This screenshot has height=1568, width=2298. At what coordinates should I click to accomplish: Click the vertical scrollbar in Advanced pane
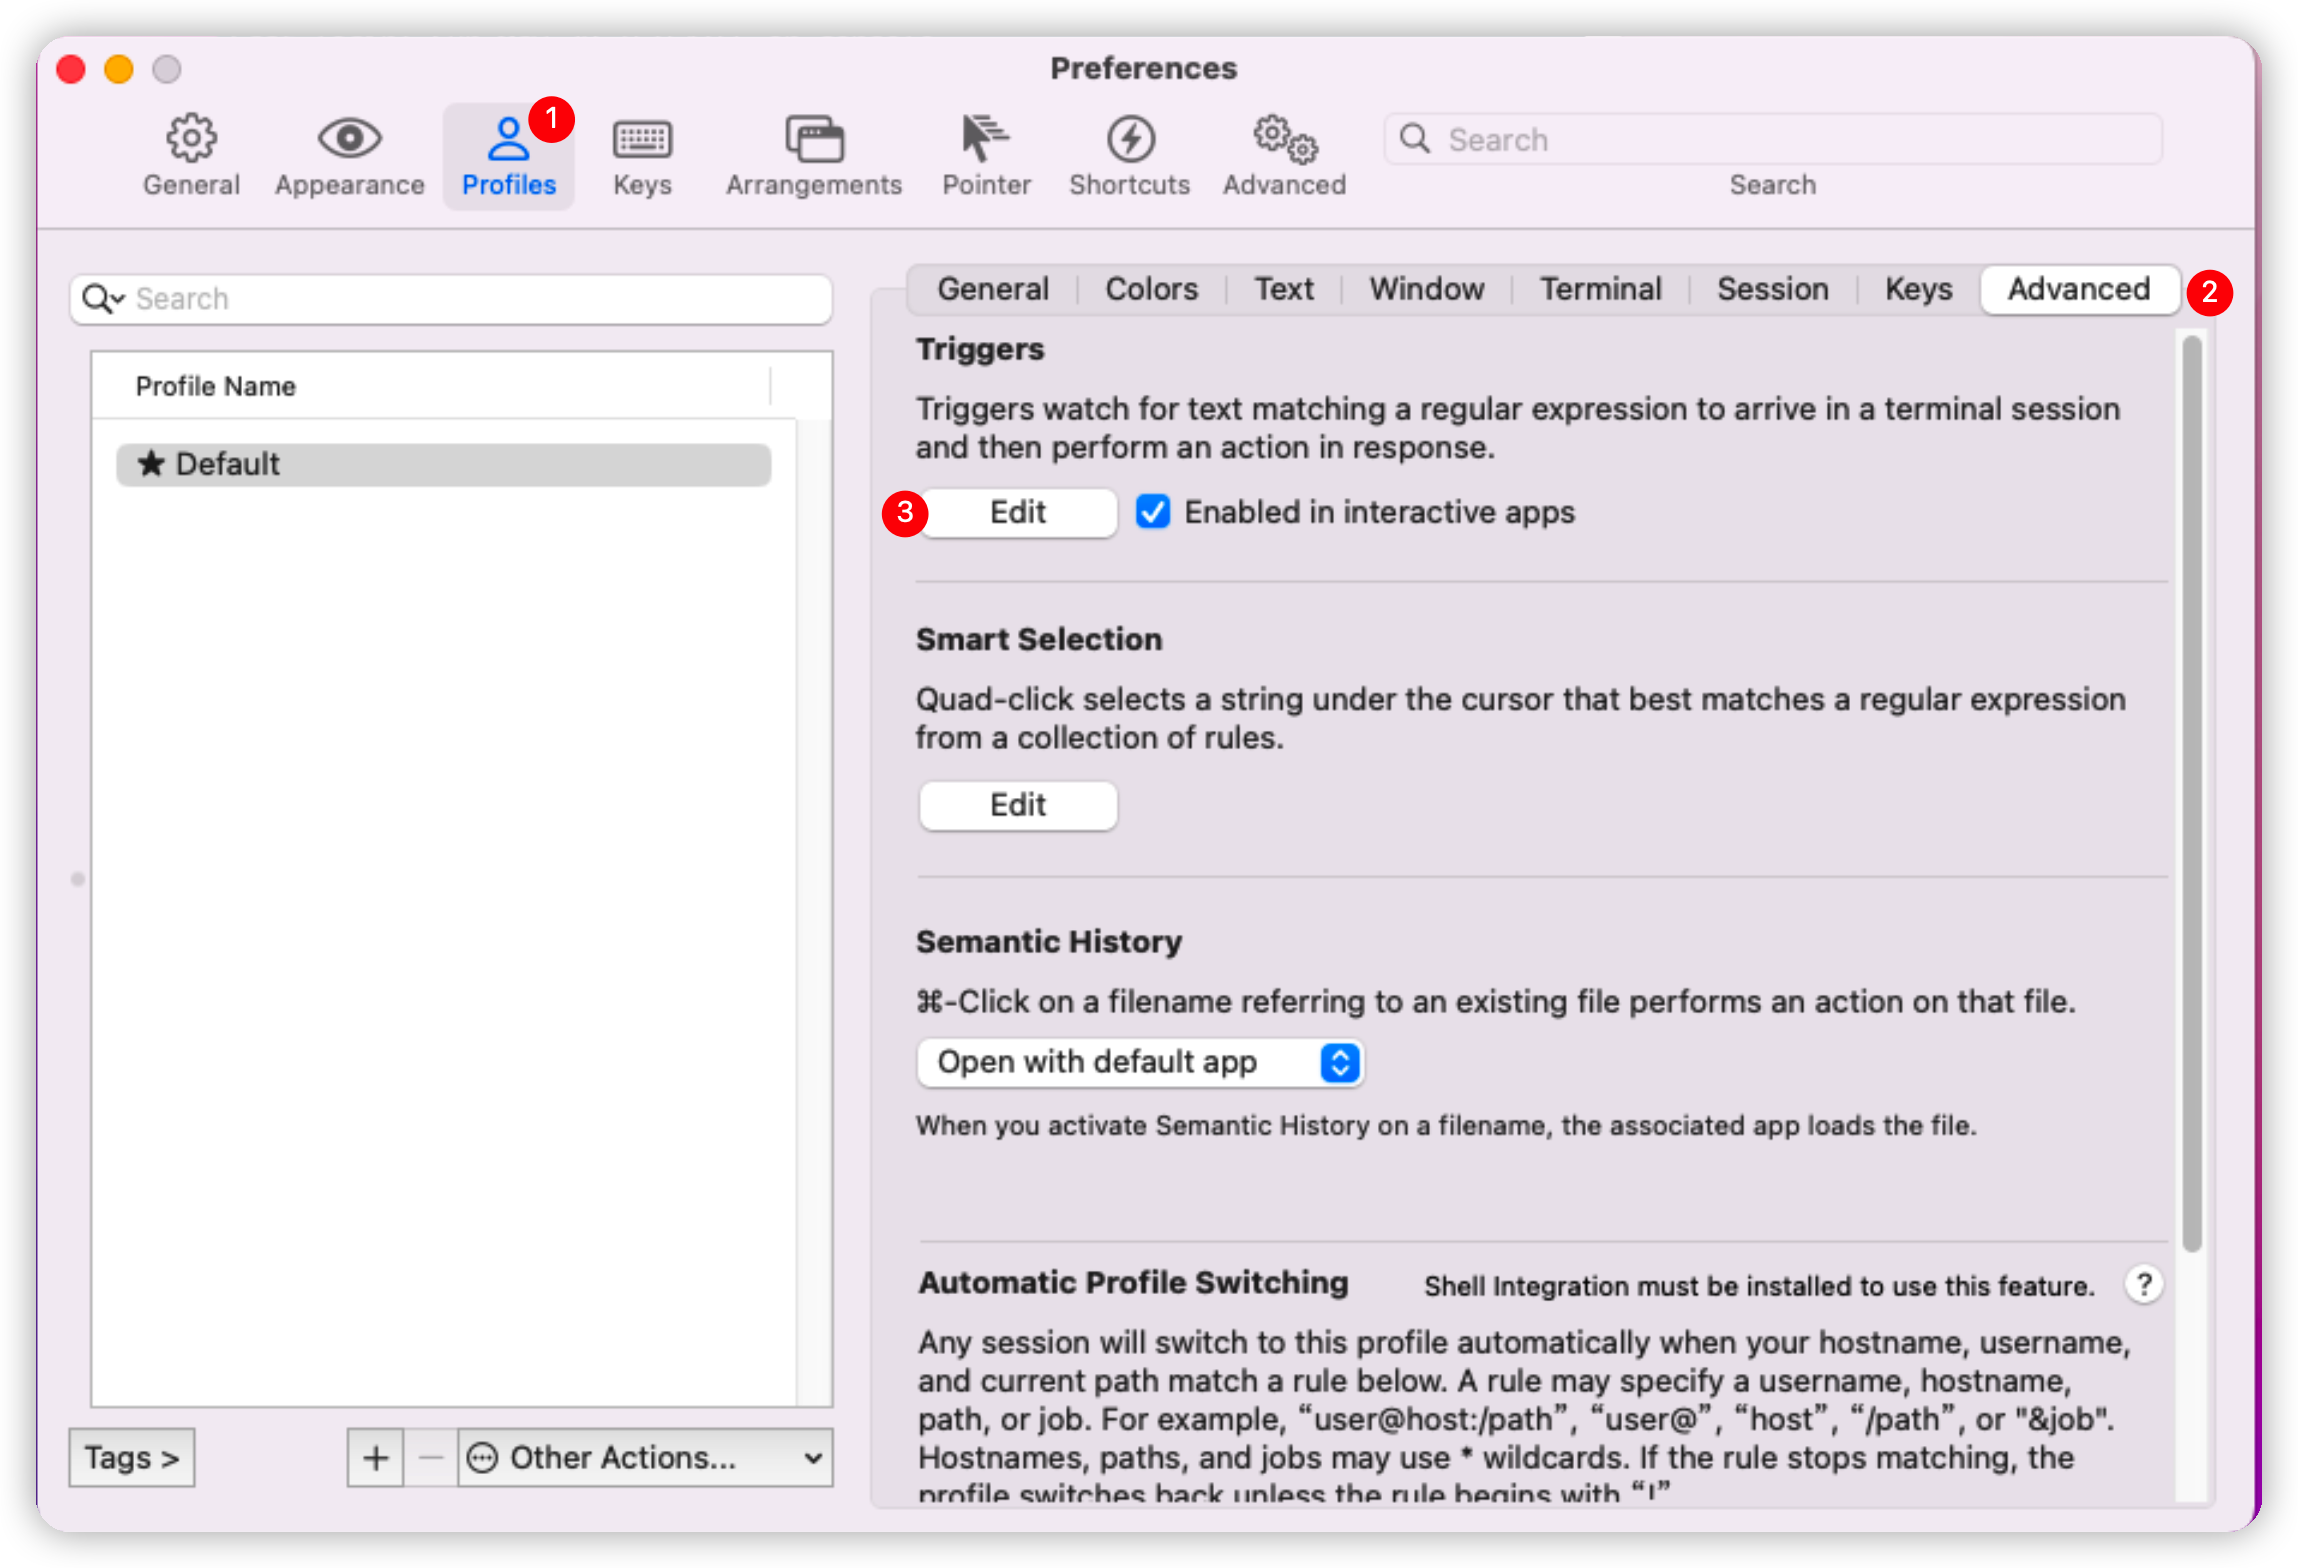click(2191, 794)
